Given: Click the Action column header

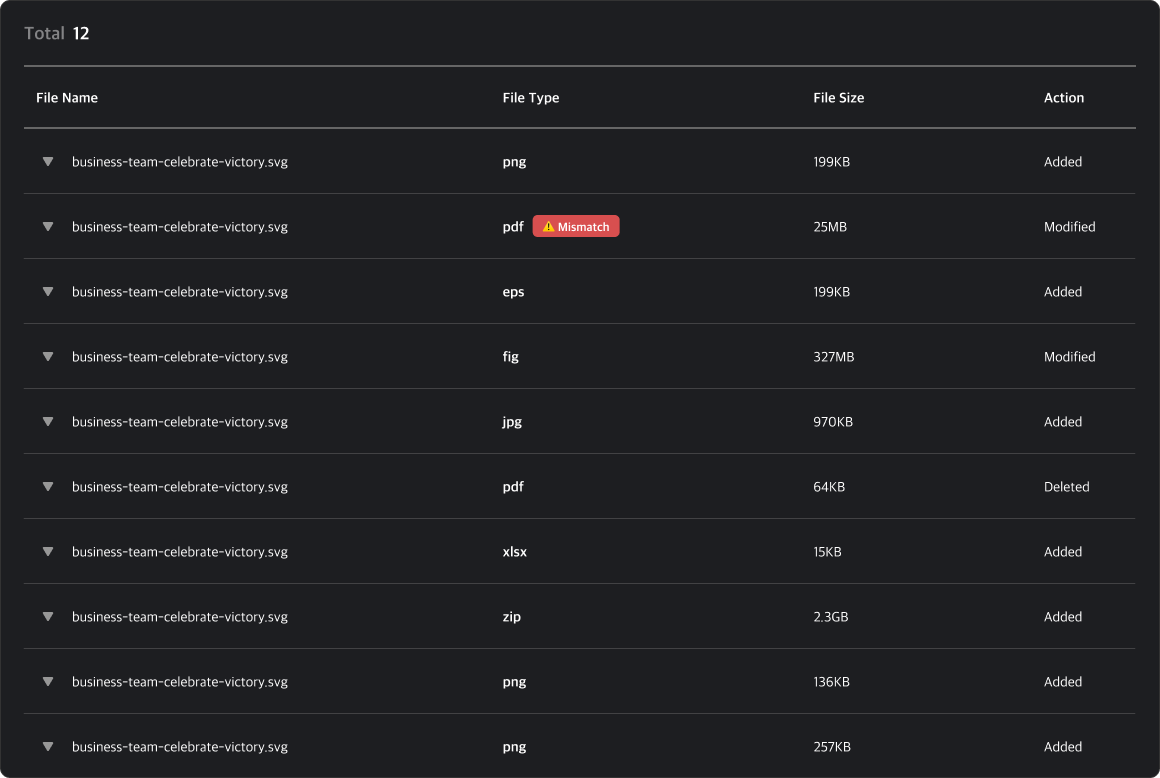Looking at the screenshot, I should [1063, 97].
